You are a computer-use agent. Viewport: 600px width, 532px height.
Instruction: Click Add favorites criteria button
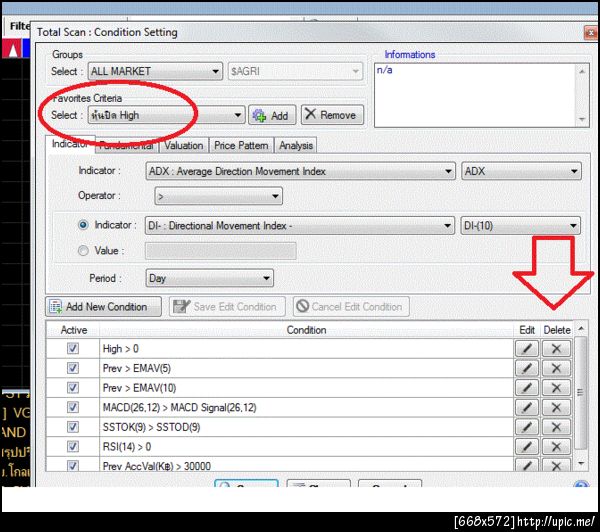[272, 115]
